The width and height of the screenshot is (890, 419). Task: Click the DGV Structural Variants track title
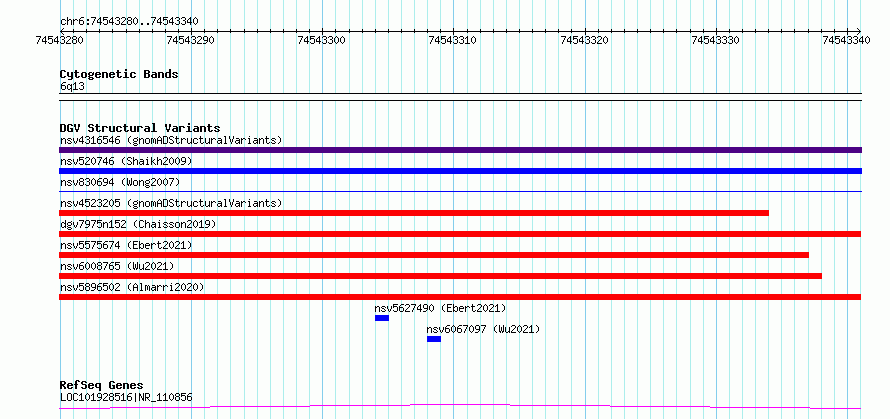click(x=140, y=128)
